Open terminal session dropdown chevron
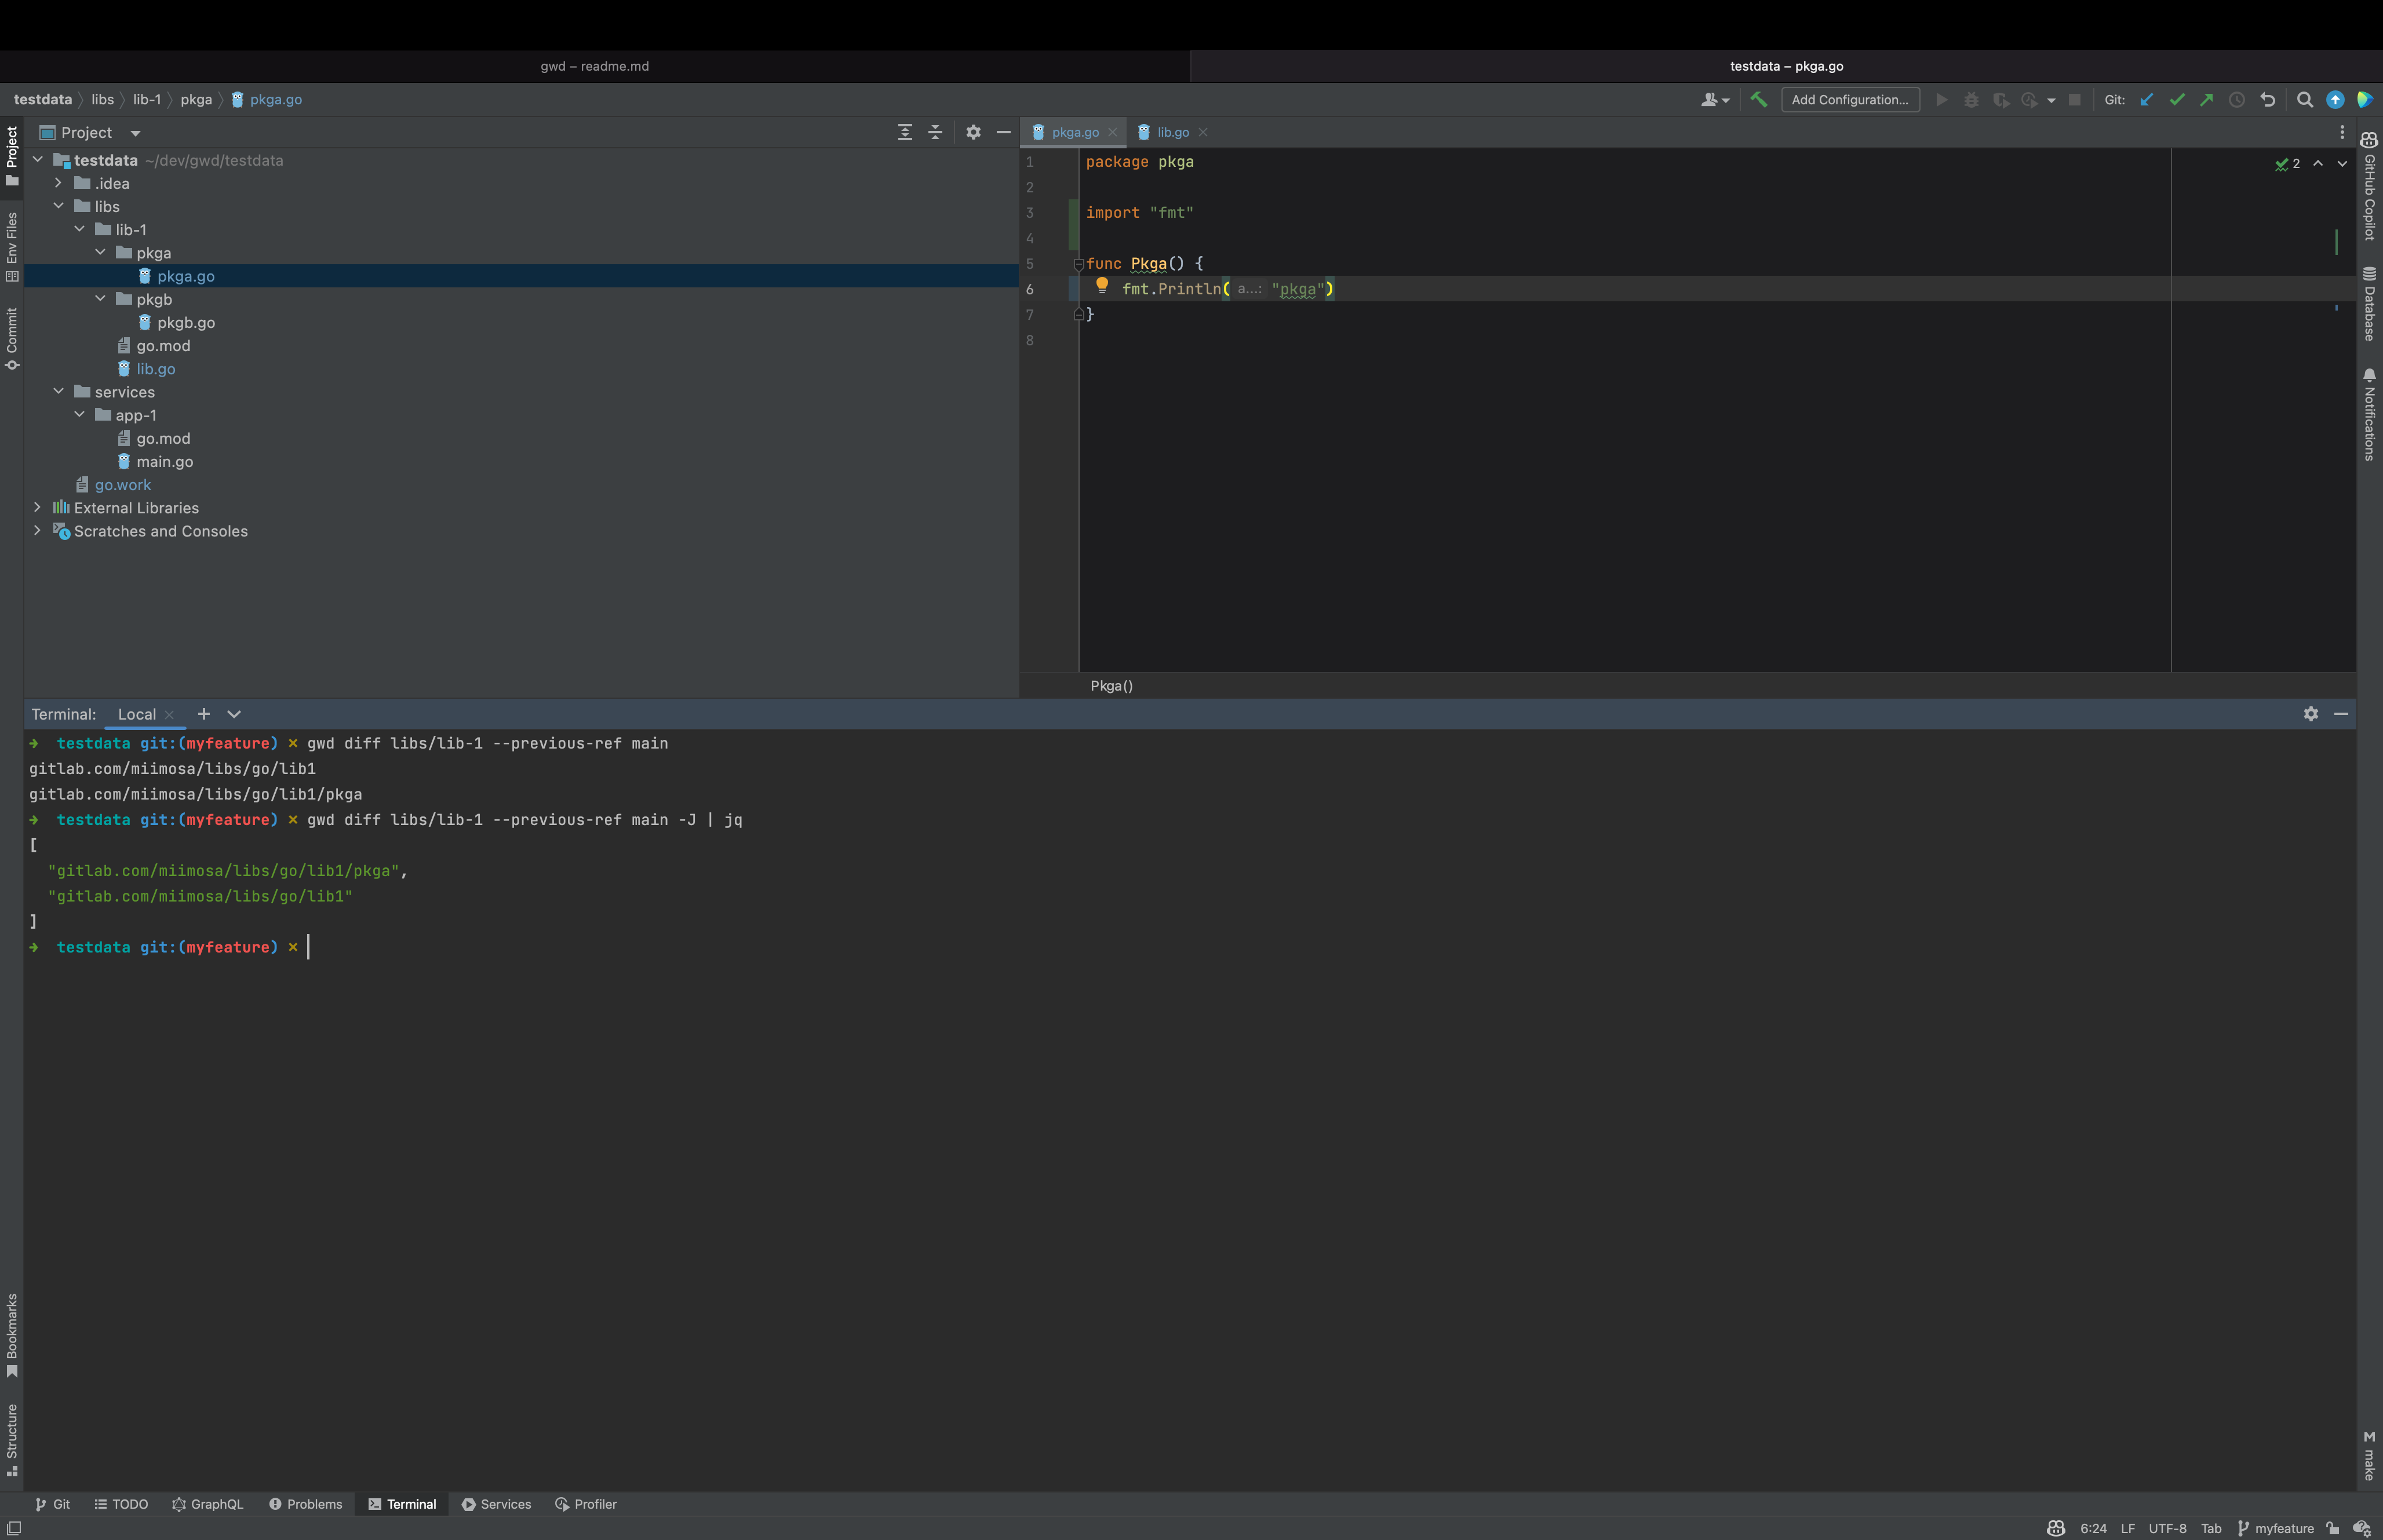This screenshot has width=2383, height=1540. coord(234,714)
